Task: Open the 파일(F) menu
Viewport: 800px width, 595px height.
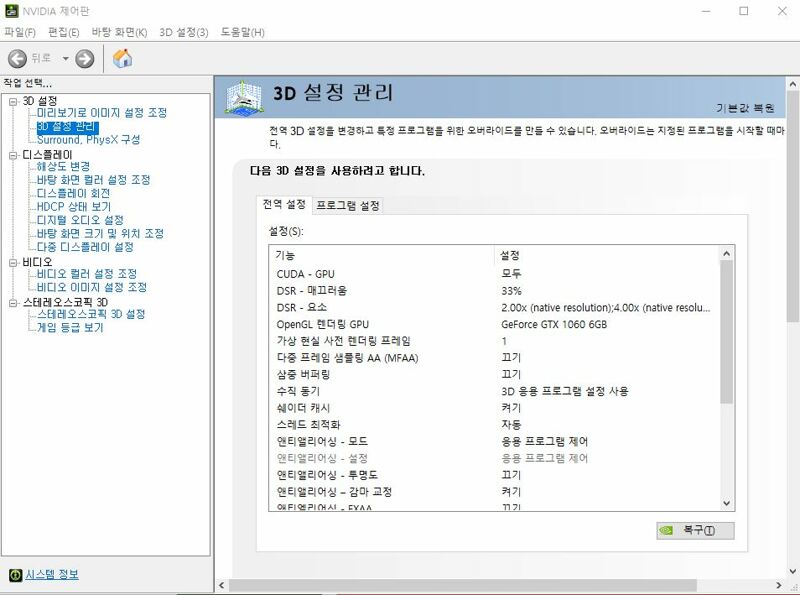Action: [x=20, y=32]
